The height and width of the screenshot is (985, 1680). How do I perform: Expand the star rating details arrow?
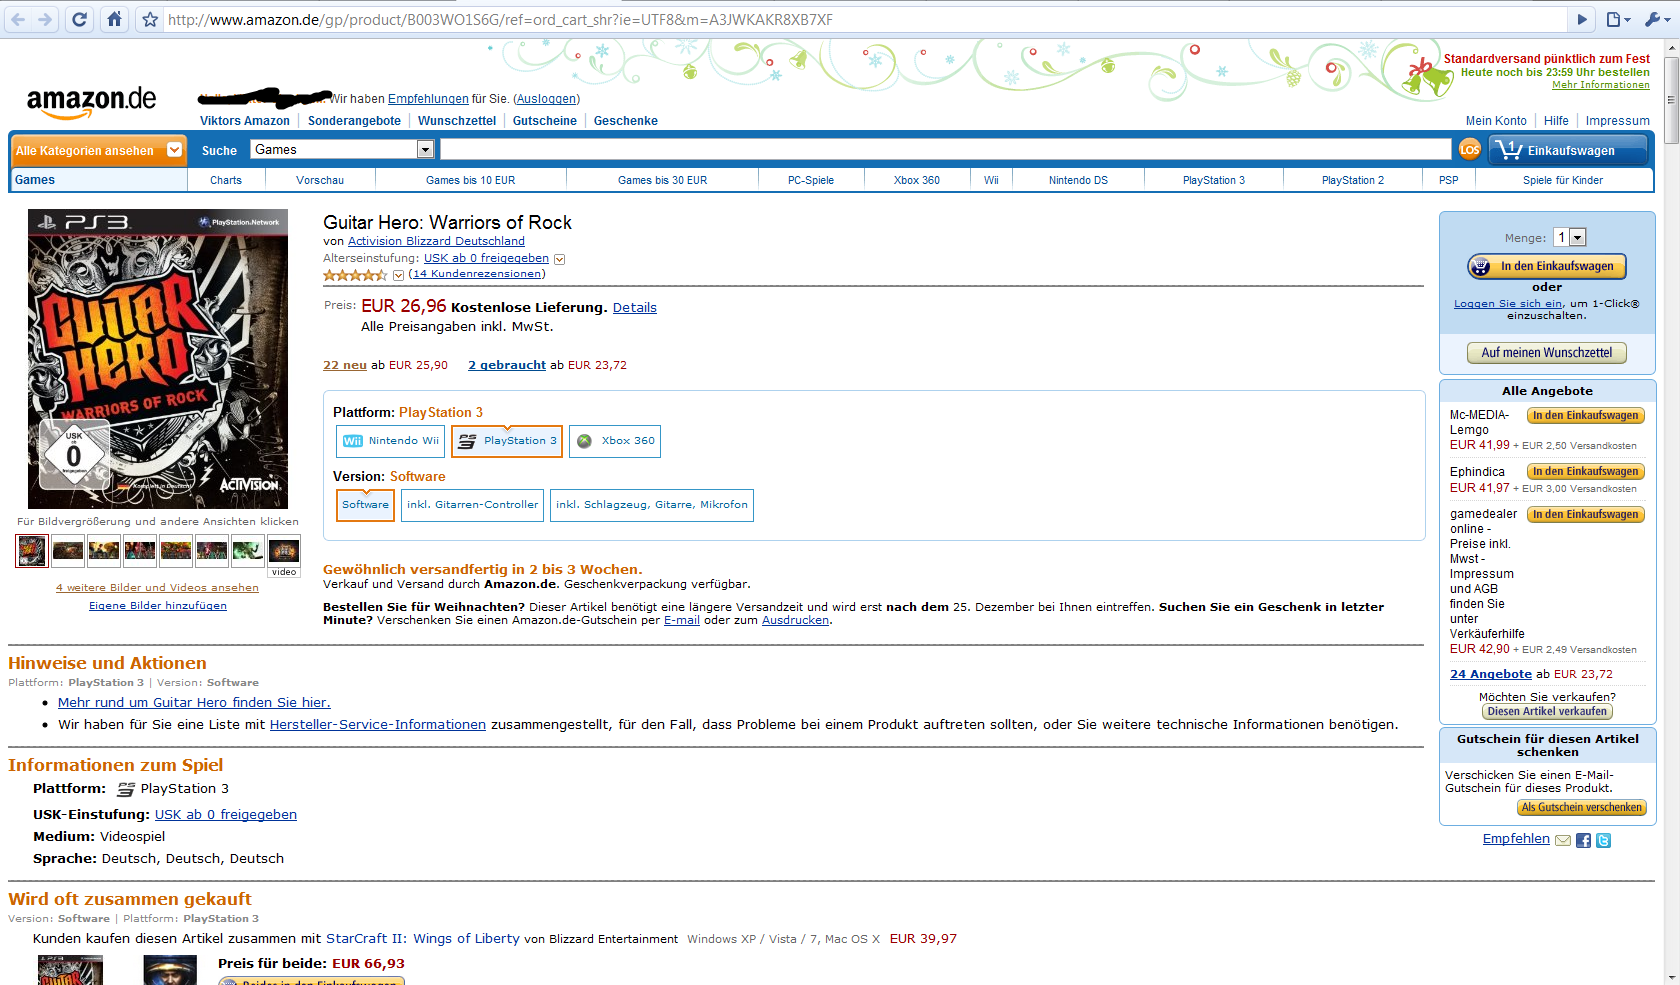[398, 275]
